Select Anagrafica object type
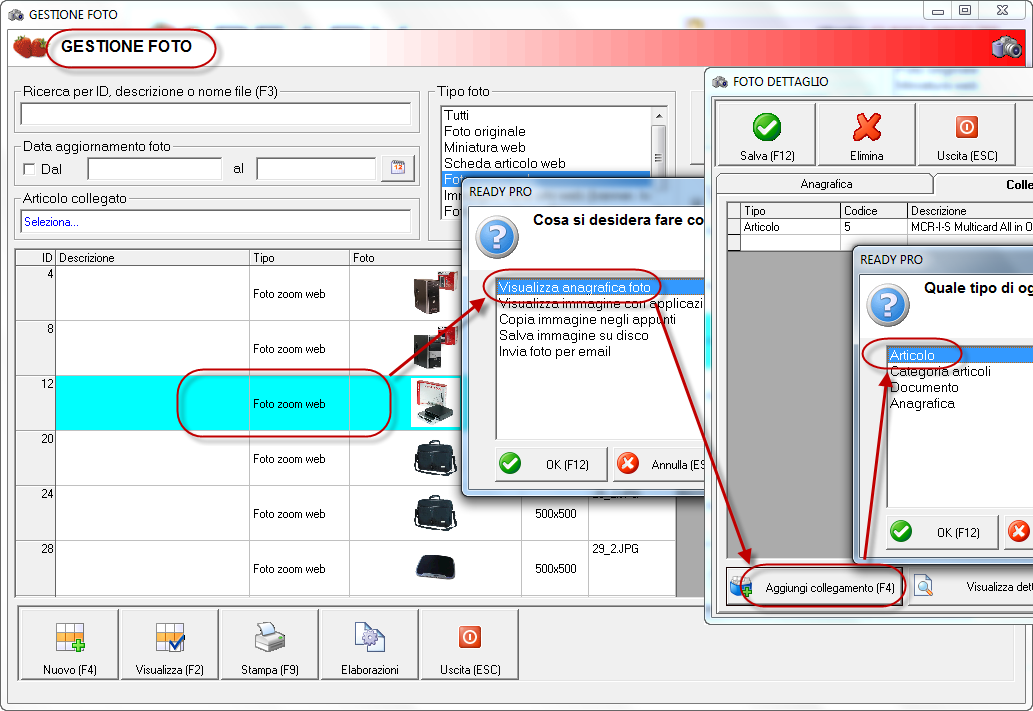Screen dimensions: 1033x711 (x=960, y=403)
